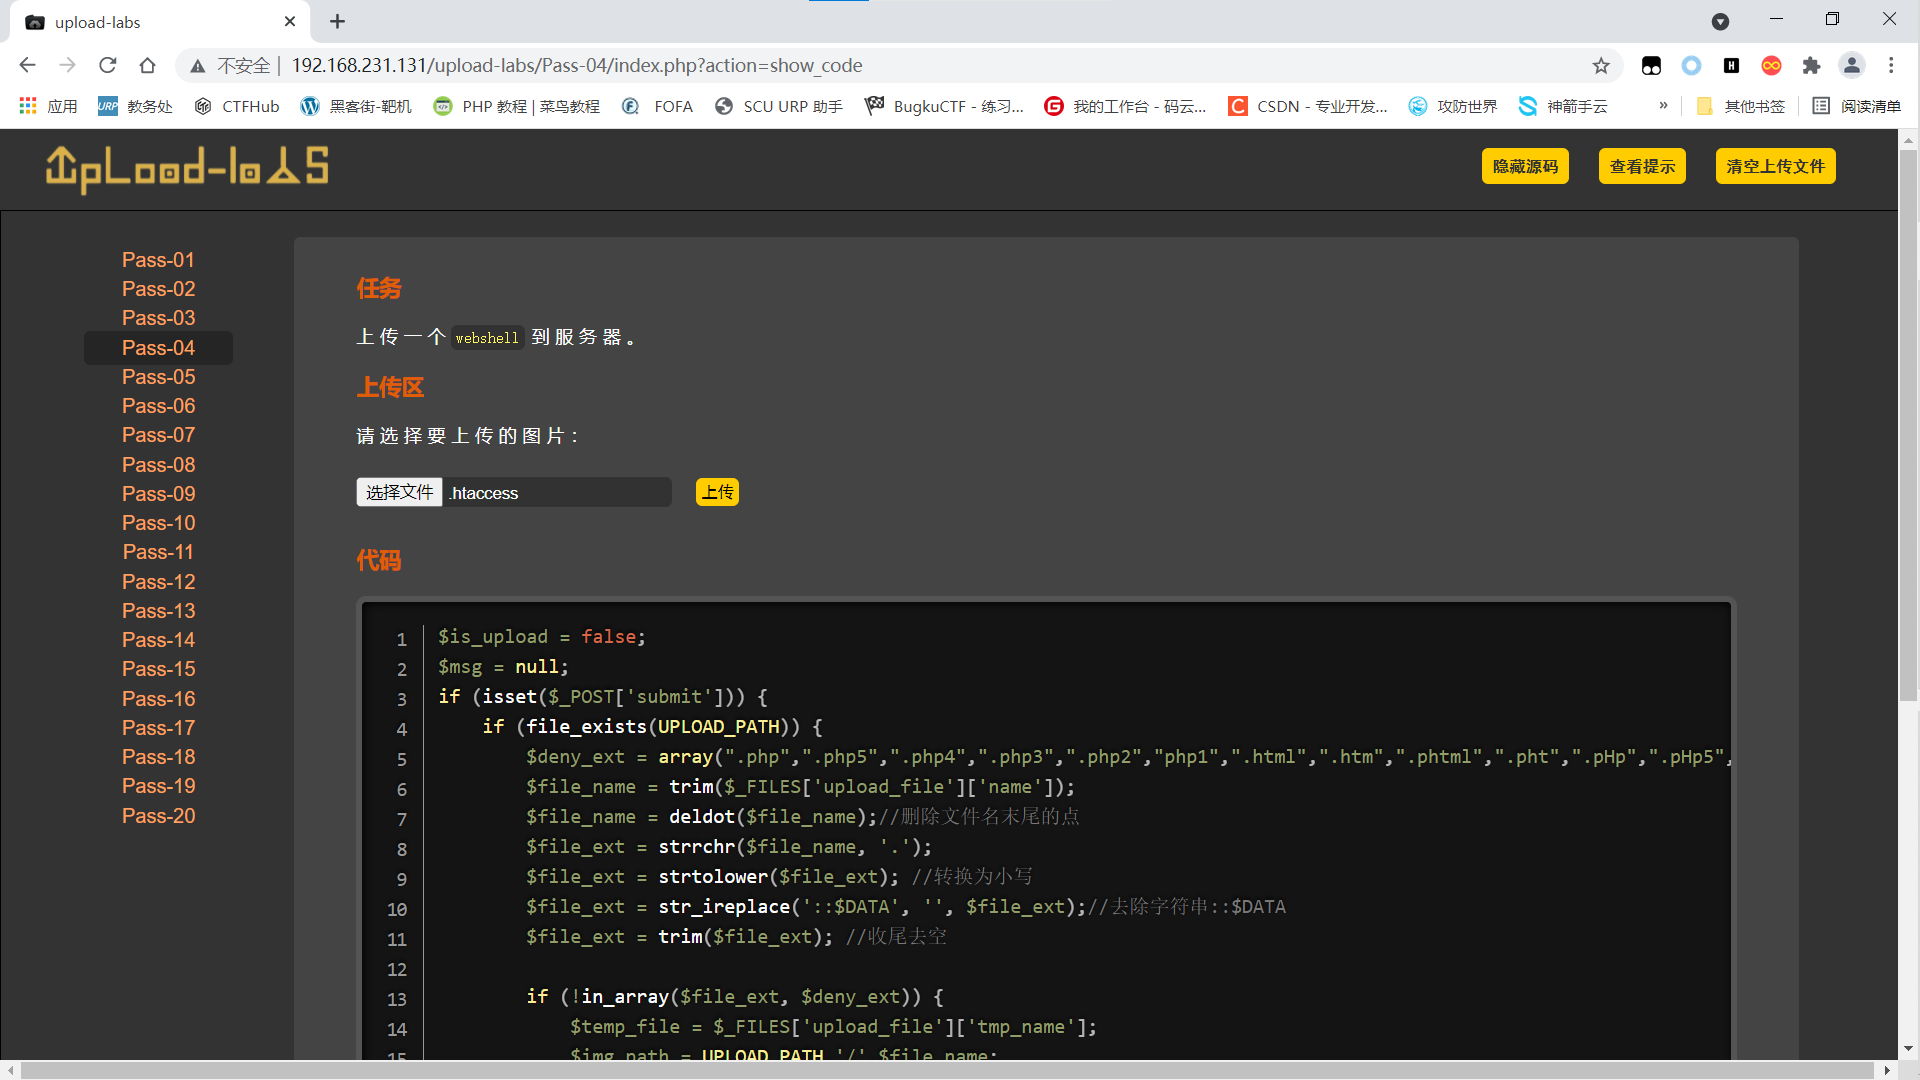Image resolution: width=1920 pixels, height=1080 pixels.
Task: Bookmark this page with star icon
Action: pos(1601,65)
